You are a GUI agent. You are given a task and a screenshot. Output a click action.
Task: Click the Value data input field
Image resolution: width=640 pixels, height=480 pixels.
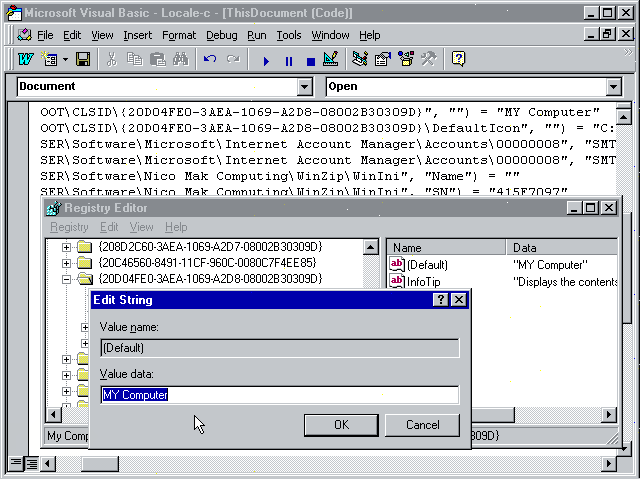pos(280,395)
